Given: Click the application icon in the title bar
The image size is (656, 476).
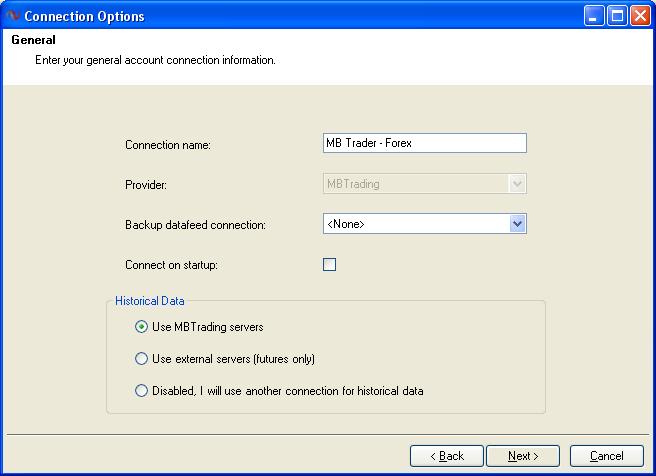Looking at the screenshot, I should 12,16.
